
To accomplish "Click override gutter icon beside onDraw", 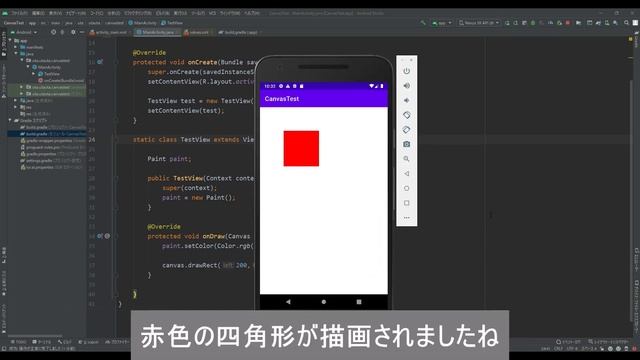I will coord(100,236).
